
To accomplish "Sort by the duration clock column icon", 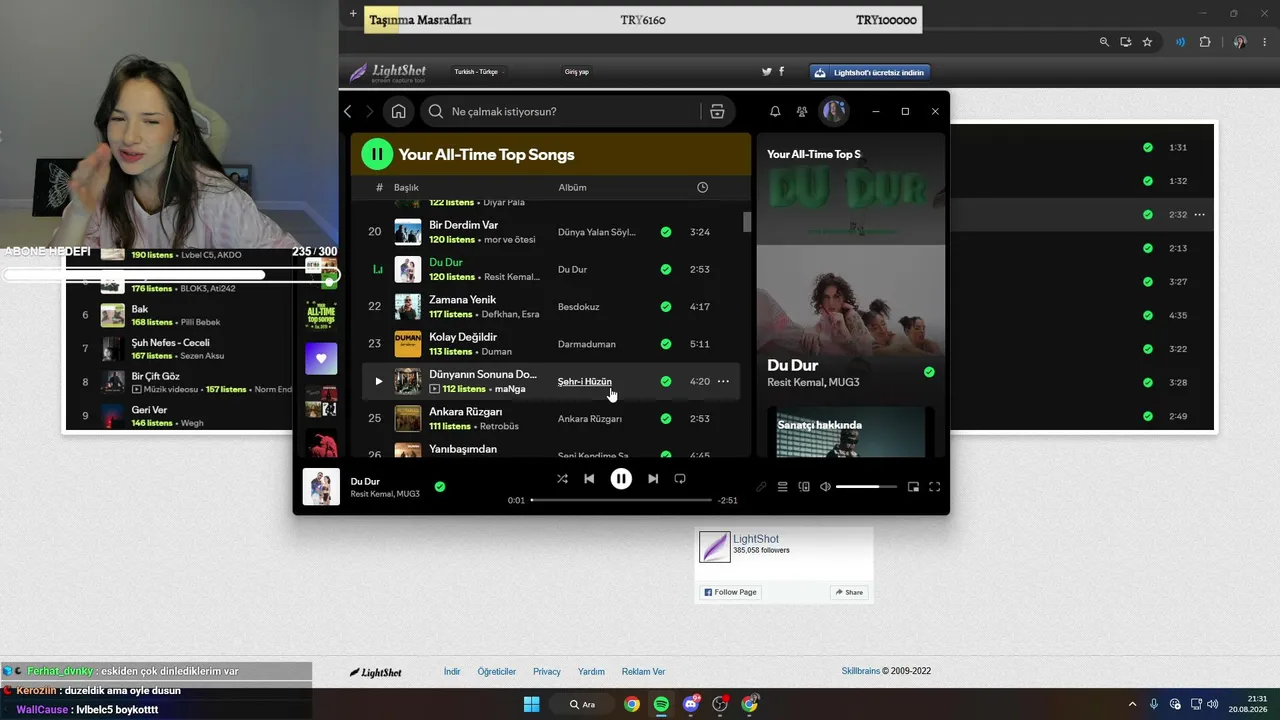I will 702,187.
